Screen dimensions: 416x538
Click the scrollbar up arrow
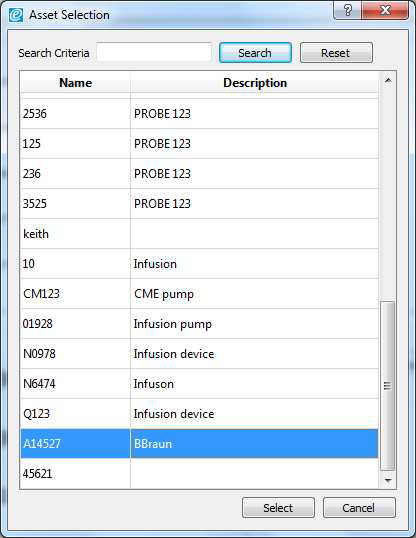point(388,80)
